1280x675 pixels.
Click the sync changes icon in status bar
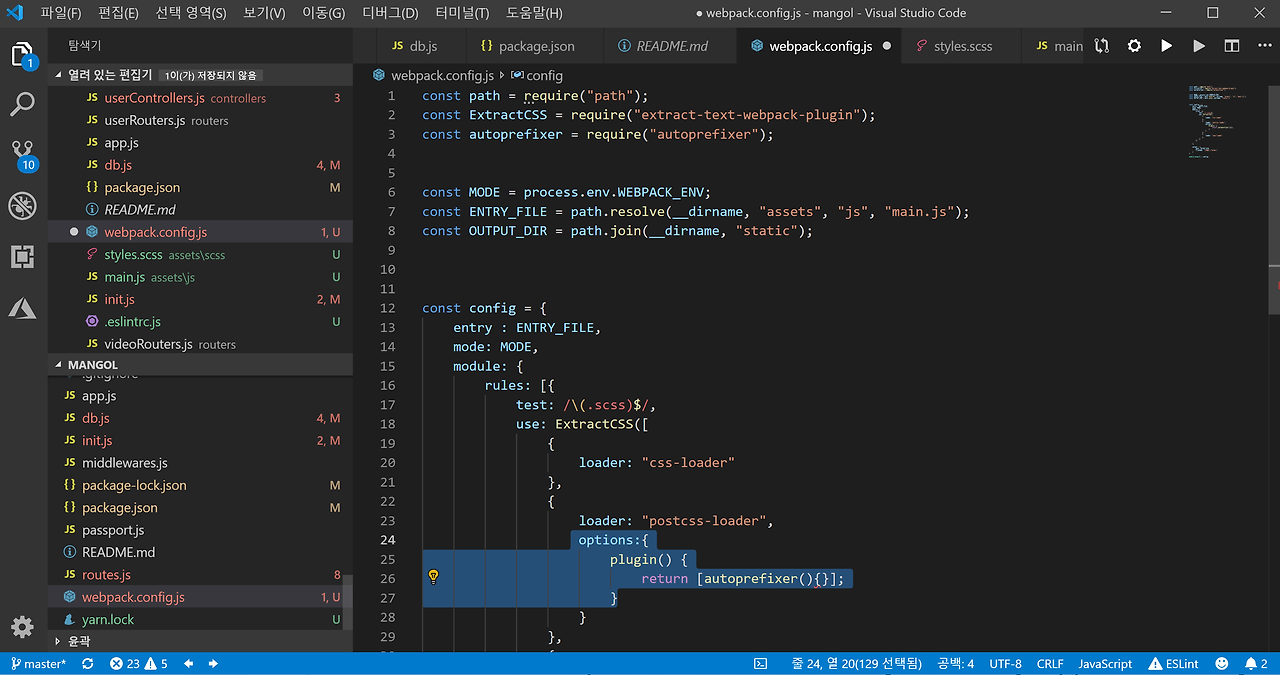(x=88, y=664)
